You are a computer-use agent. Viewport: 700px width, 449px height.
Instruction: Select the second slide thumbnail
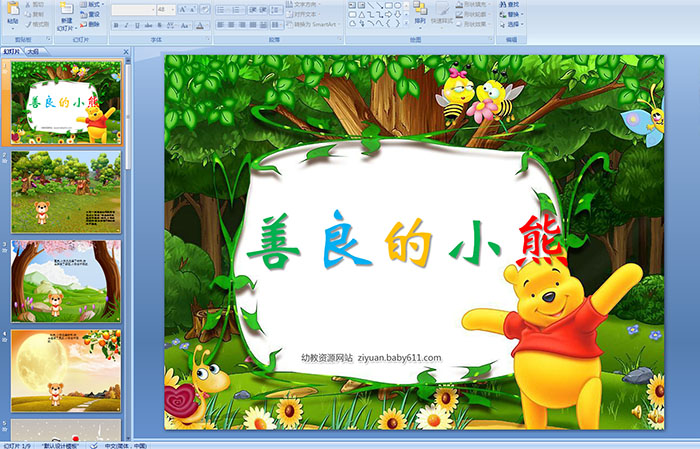(x=66, y=192)
